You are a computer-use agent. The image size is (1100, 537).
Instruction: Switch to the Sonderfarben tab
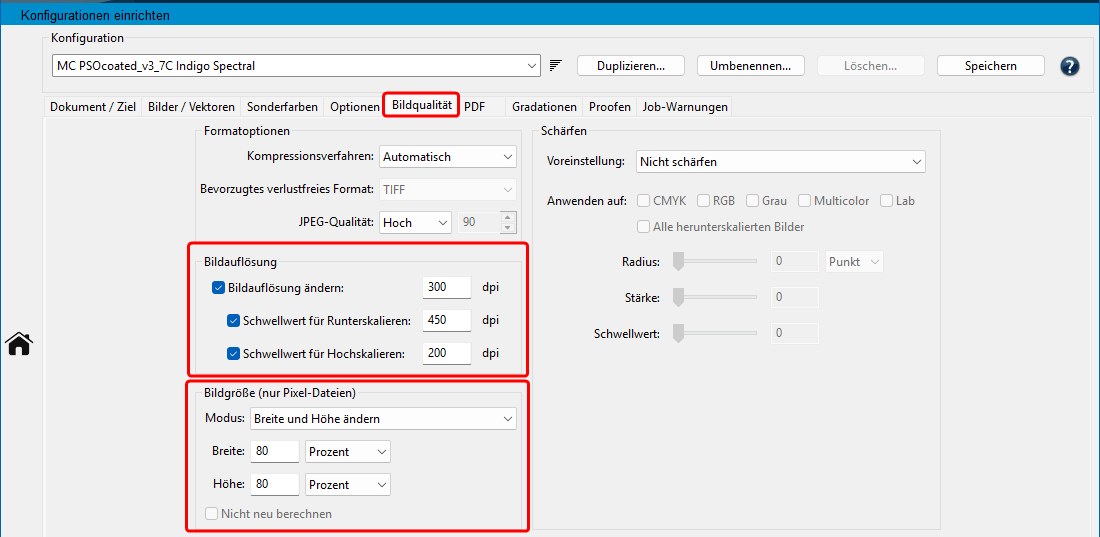(282, 107)
